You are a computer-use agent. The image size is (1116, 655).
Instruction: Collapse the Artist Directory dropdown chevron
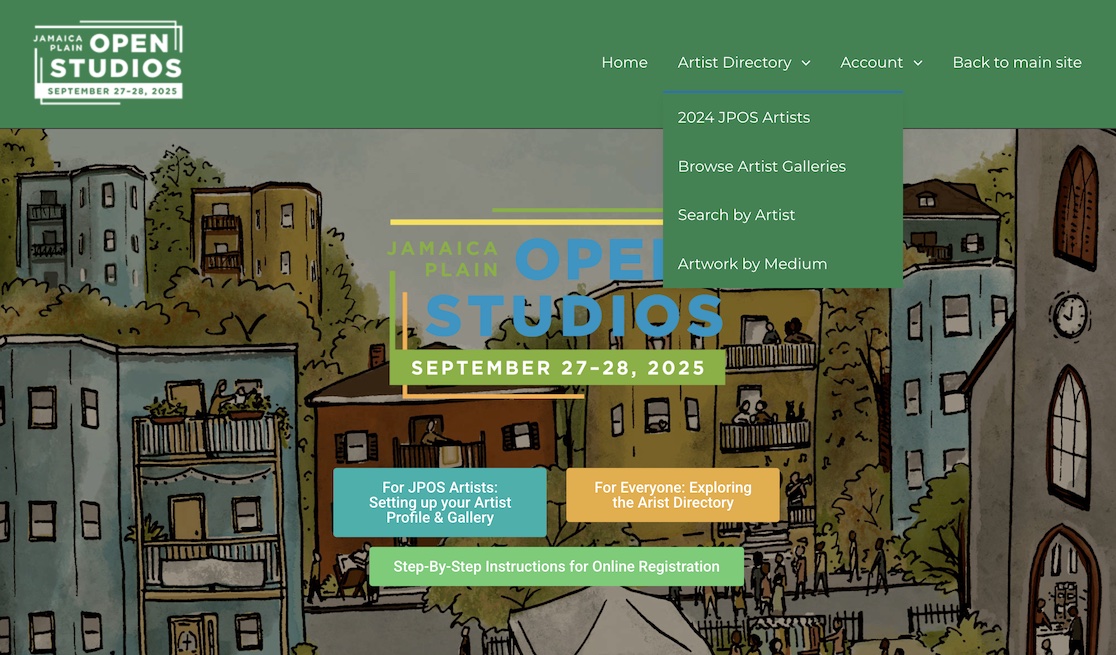coord(806,63)
